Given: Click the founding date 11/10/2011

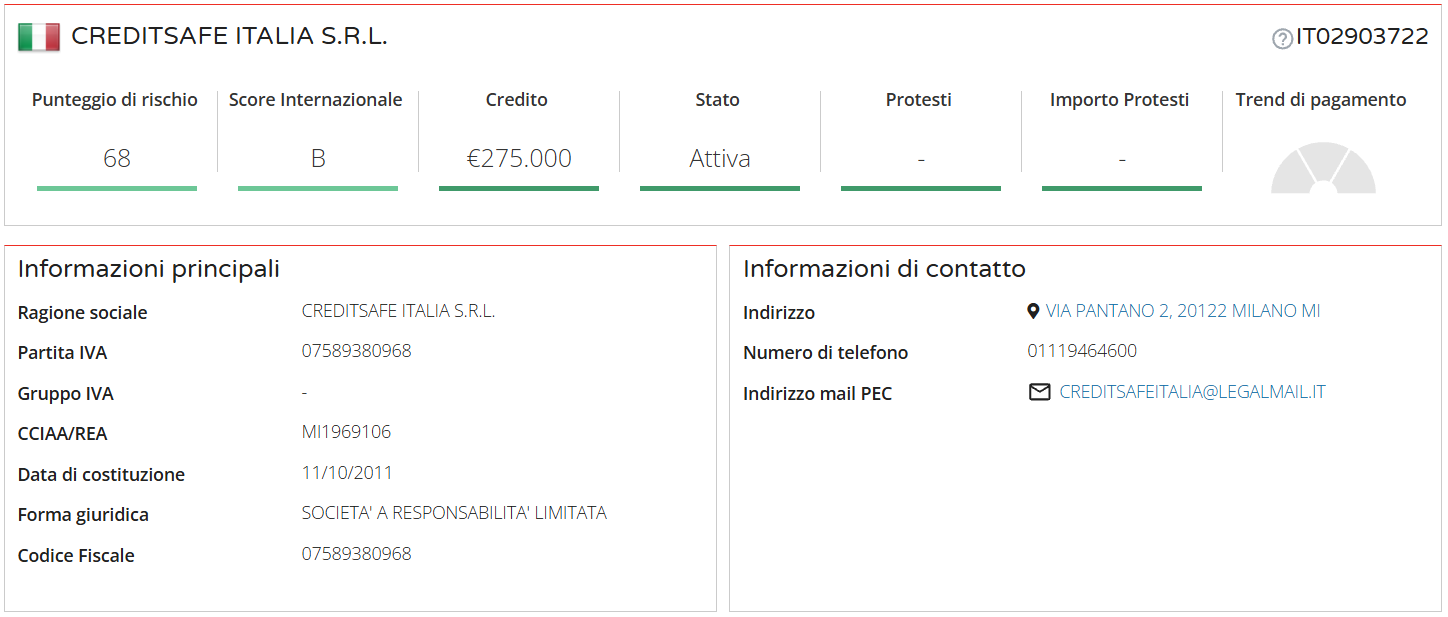Looking at the screenshot, I should click(347, 472).
